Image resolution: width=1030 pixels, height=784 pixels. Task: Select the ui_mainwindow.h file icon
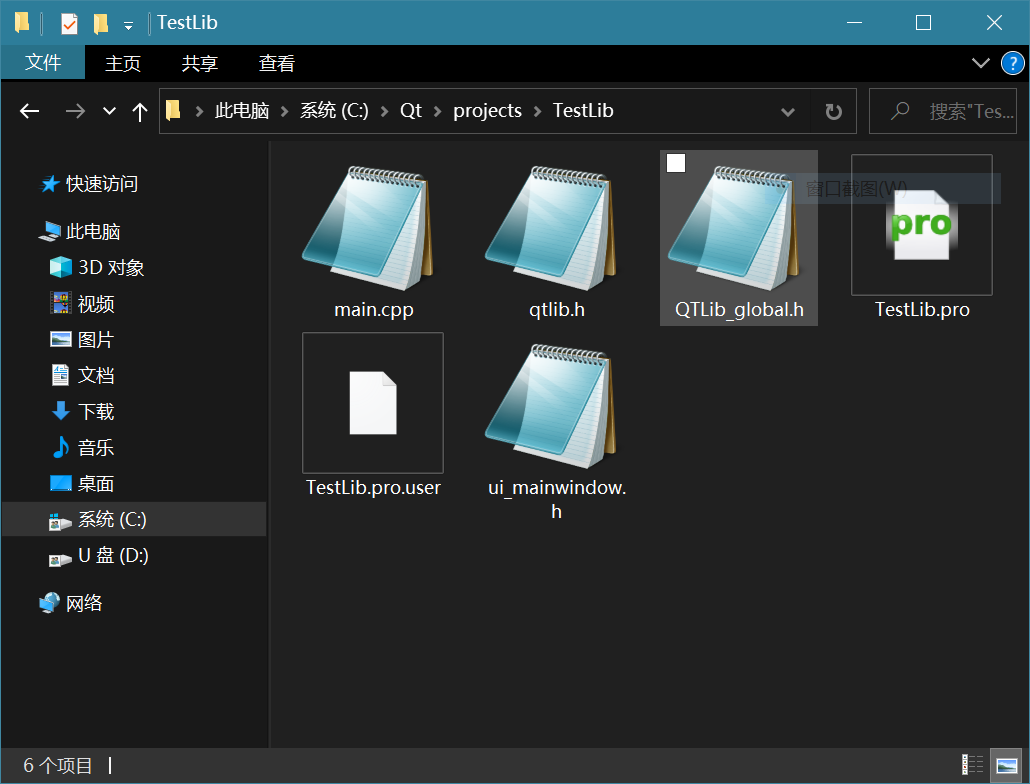point(556,407)
